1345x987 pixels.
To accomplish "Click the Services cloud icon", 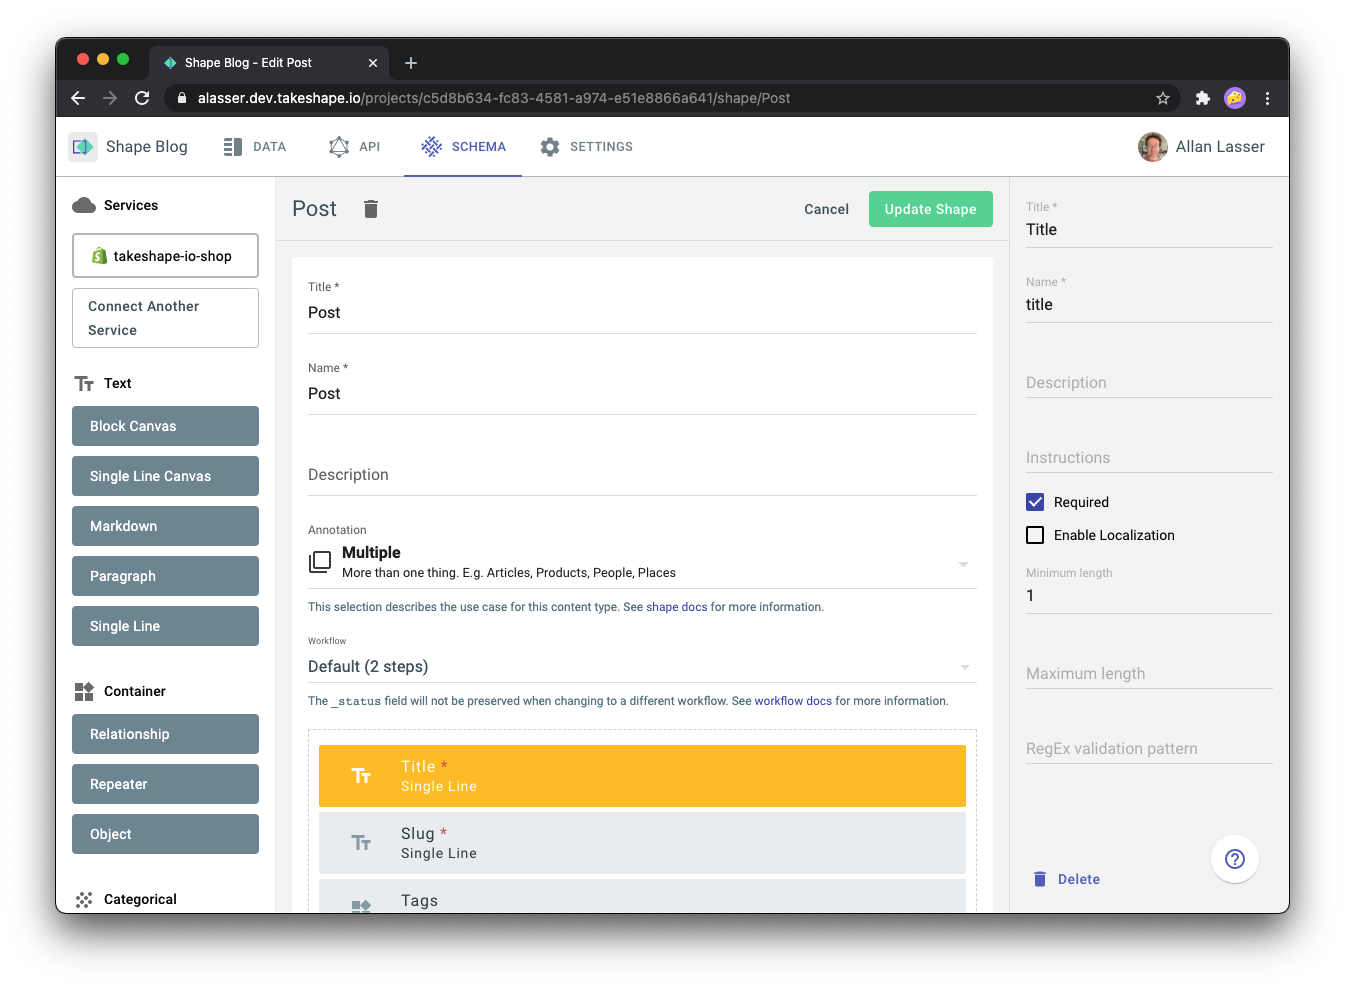I will click(x=84, y=205).
